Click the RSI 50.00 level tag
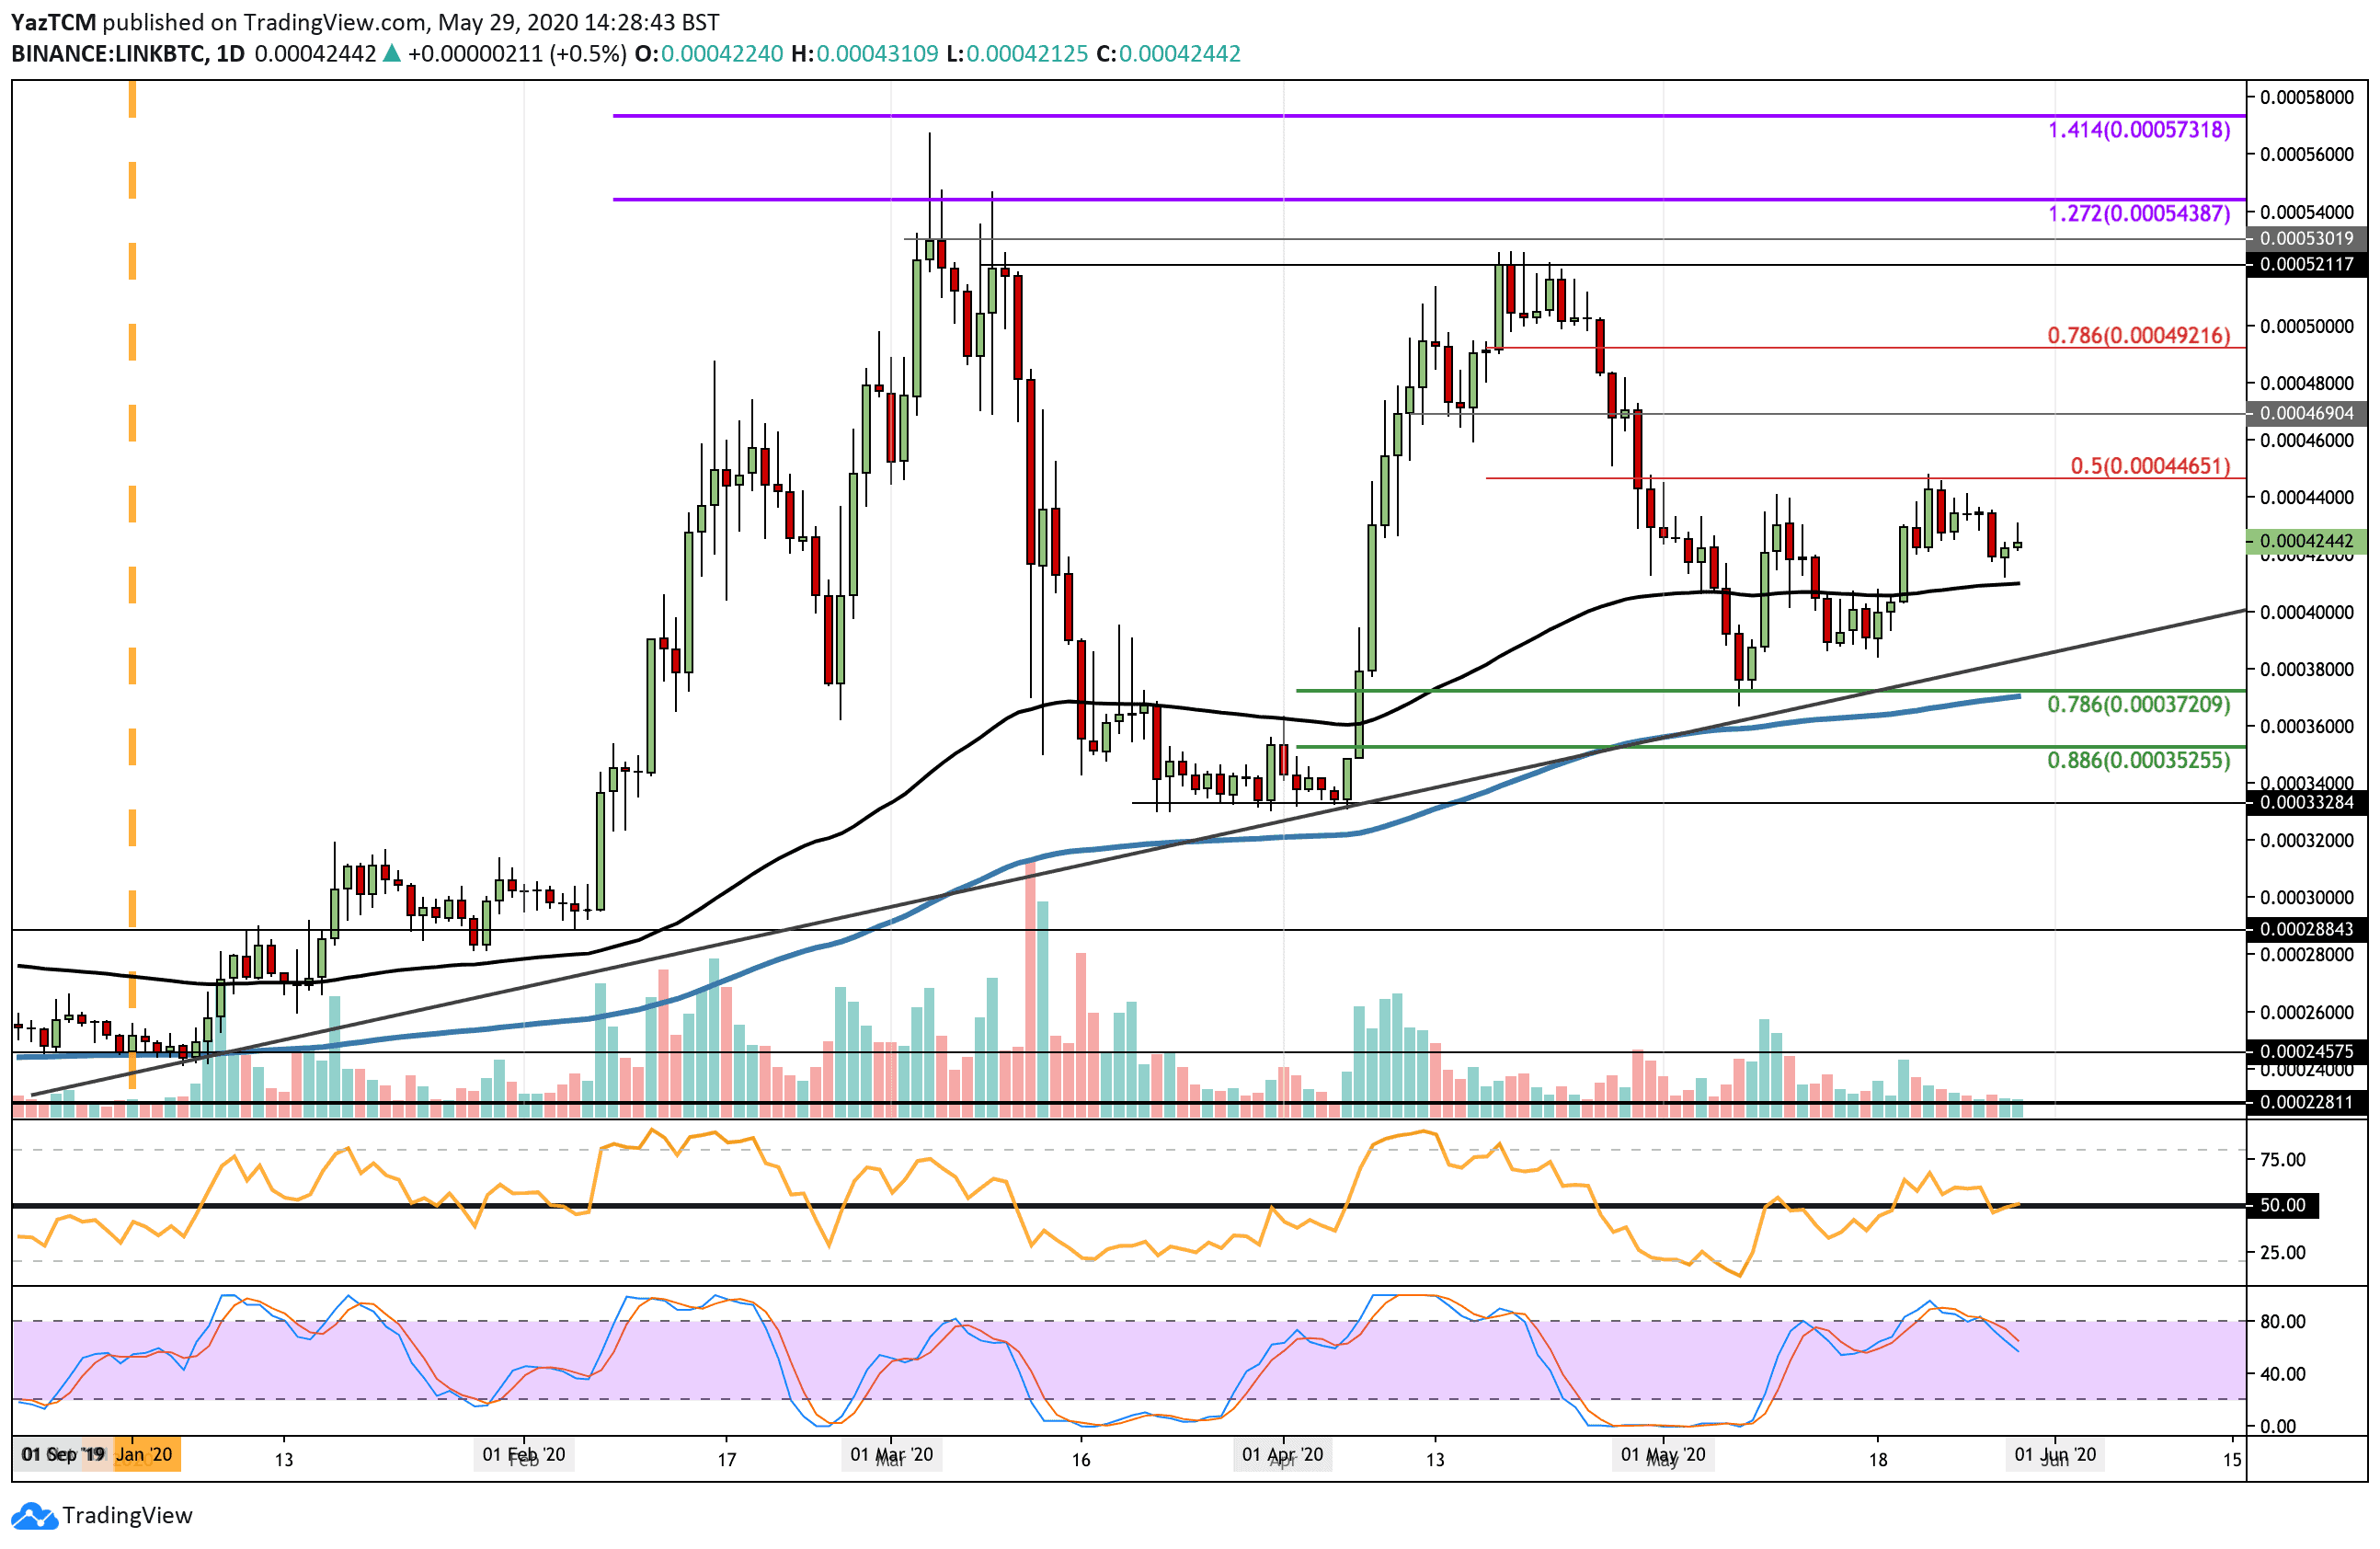The height and width of the screenshot is (1549, 2380). [x=2283, y=1205]
